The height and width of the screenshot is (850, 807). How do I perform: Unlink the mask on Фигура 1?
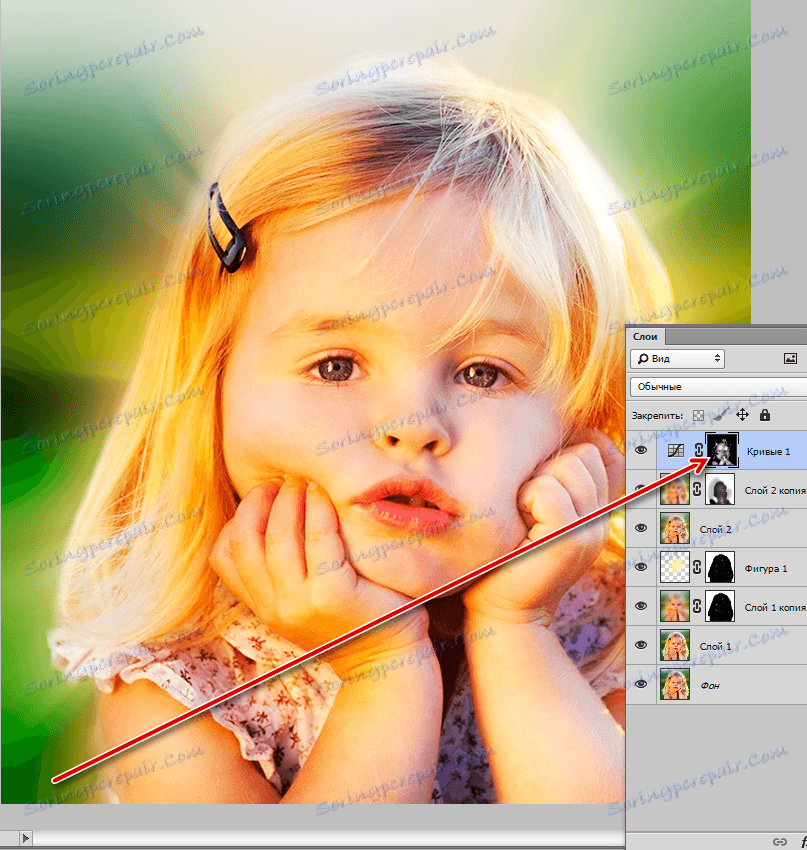[698, 568]
